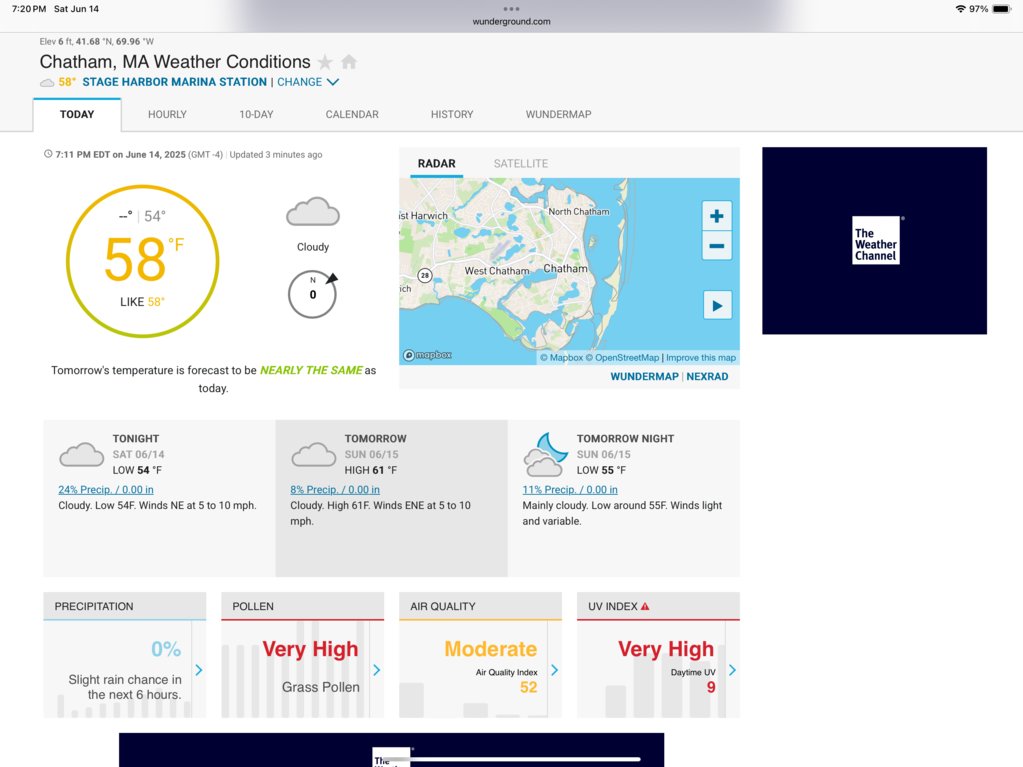Click the Mapbox logo on the map
Image resolution: width=1023 pixels, height=767 pixels.
click(x=427, y=355)
